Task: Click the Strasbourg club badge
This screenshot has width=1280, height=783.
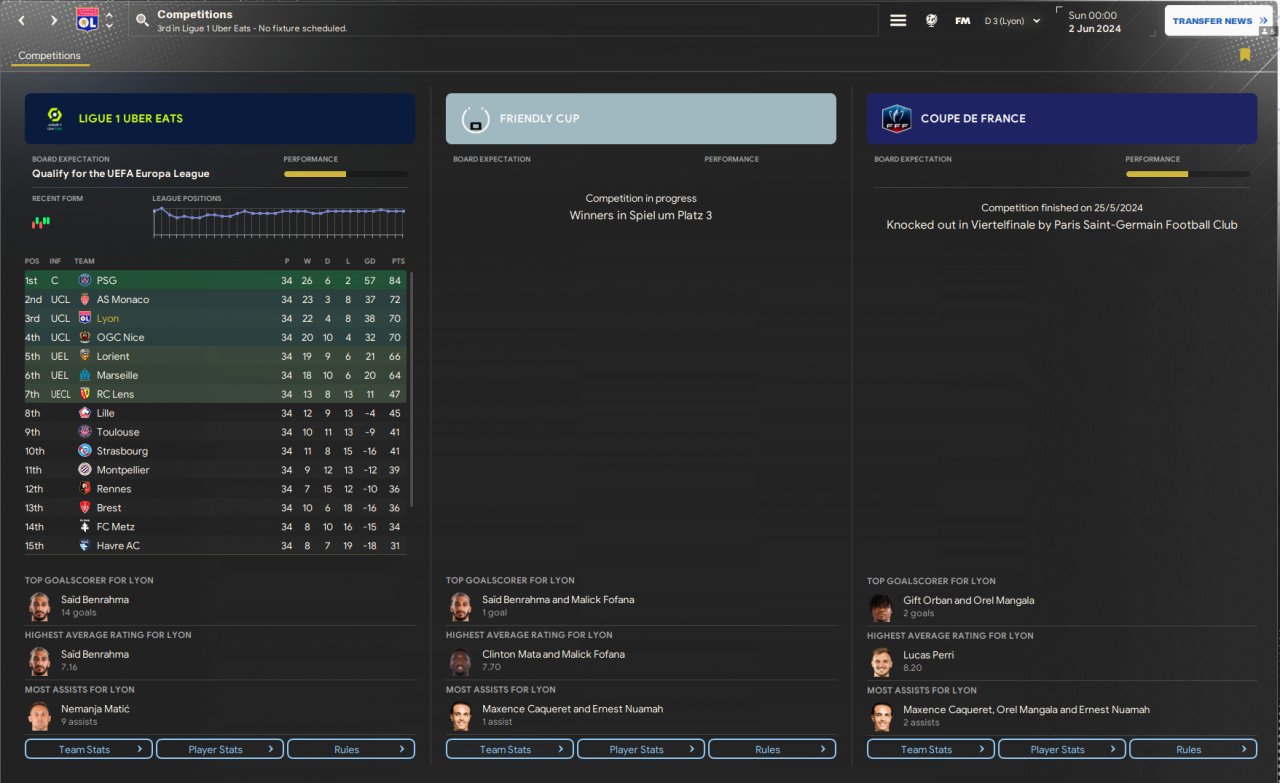Action: pyautogui.click(x=85, y=451)
